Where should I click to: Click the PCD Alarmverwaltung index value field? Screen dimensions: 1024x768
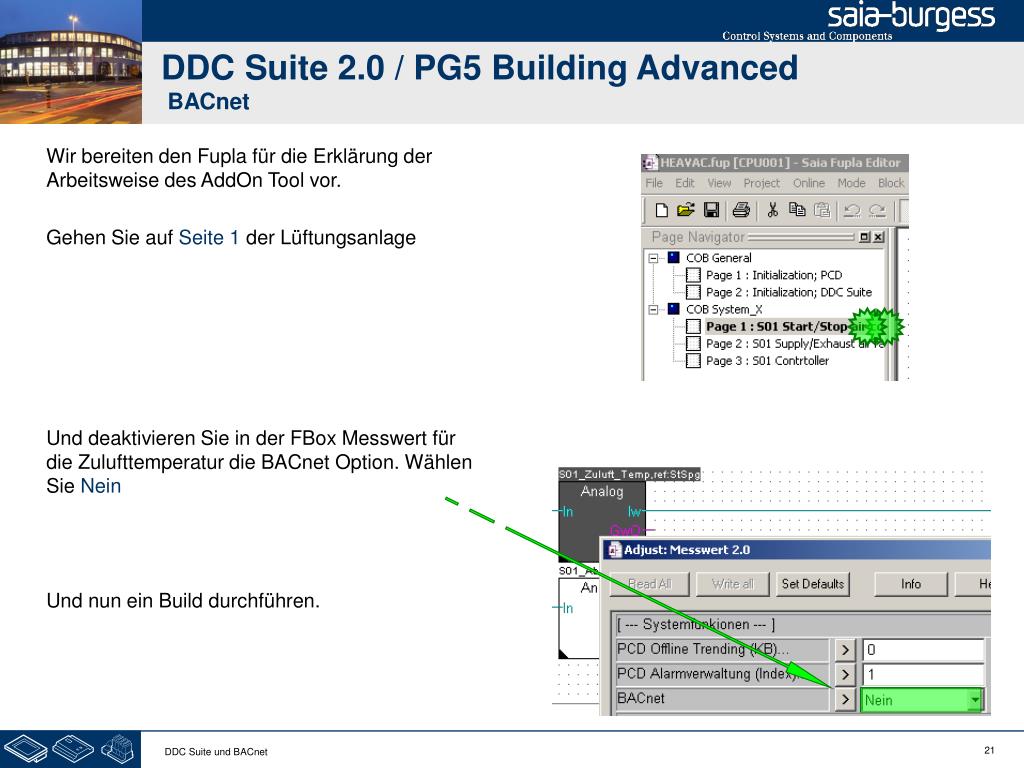[x=923, y=674]
